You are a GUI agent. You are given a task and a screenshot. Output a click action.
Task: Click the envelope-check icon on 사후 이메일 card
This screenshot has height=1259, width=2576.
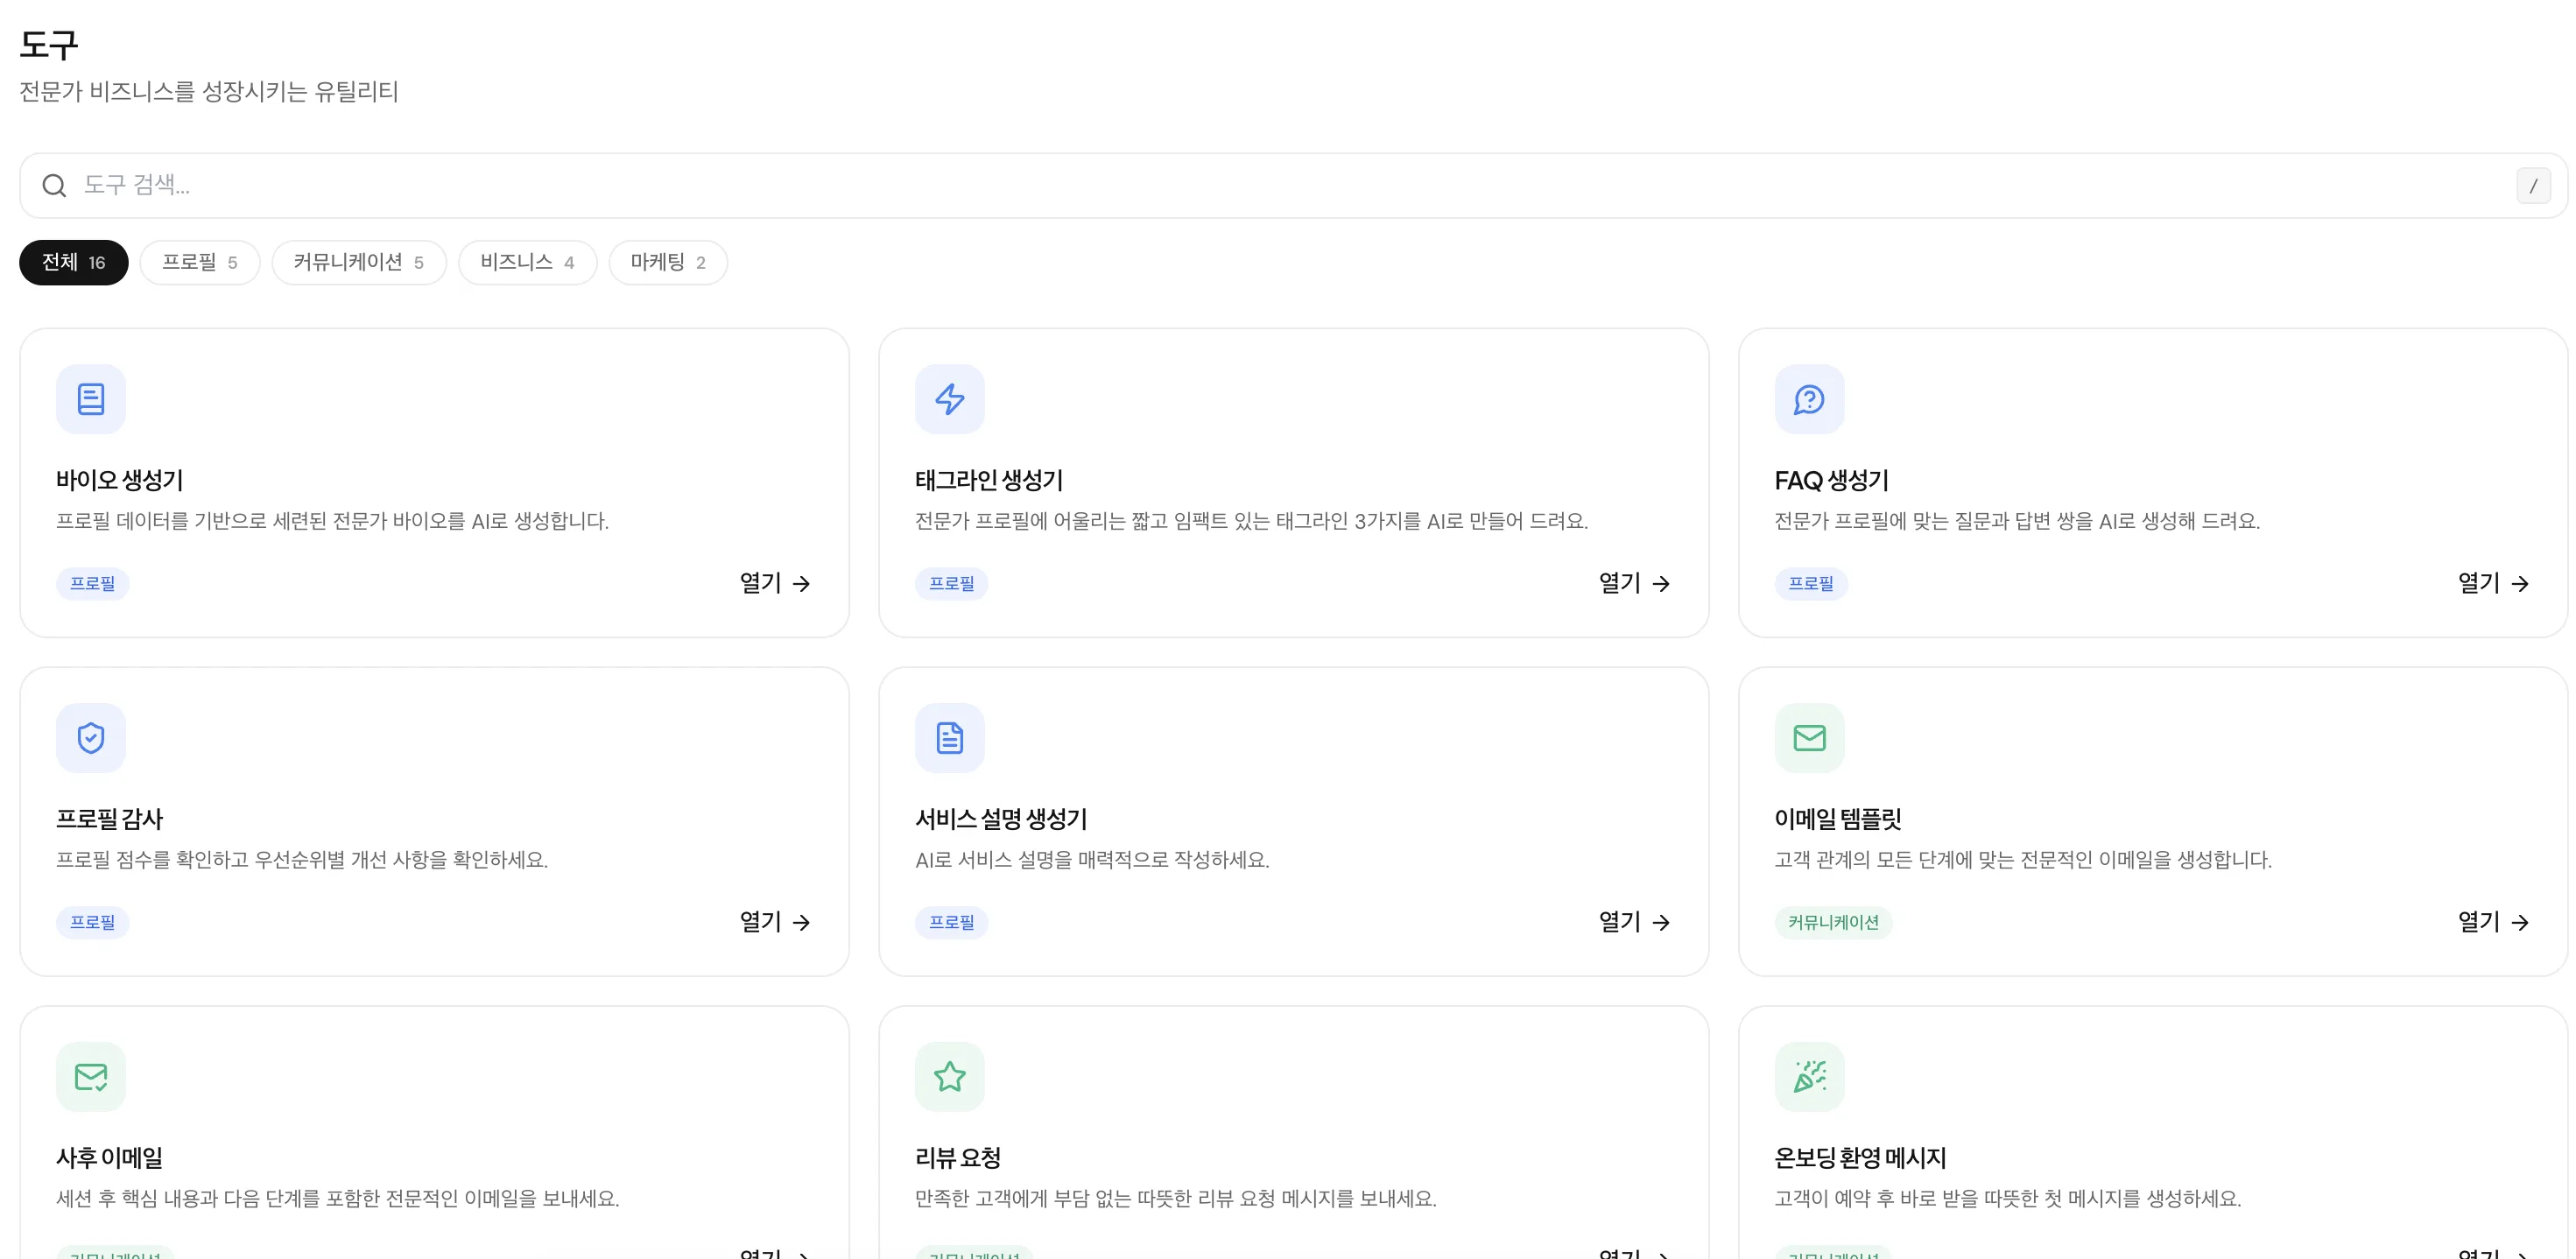point(91,1077)
